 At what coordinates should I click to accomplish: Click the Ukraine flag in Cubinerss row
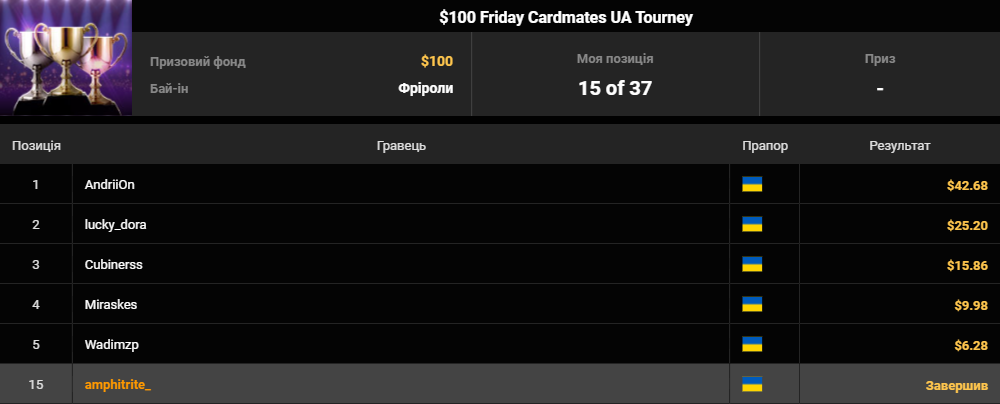752,264
